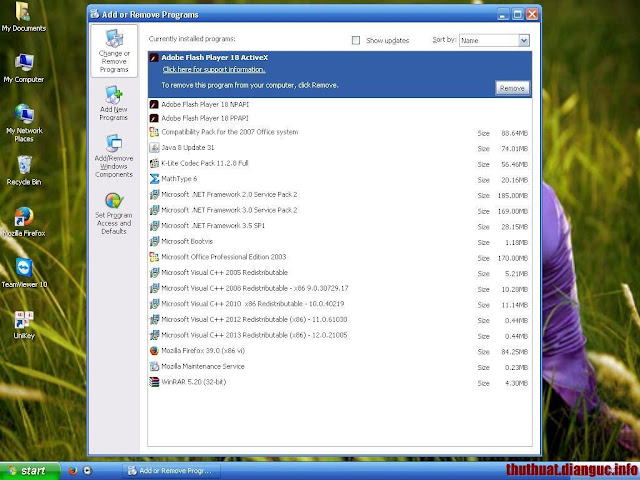The width and height of the screenshot is (640, 480).
Task: Select Adobe Flash Player 18 NPAPI row
Action: pyautogui.click(x=340, y=104)
